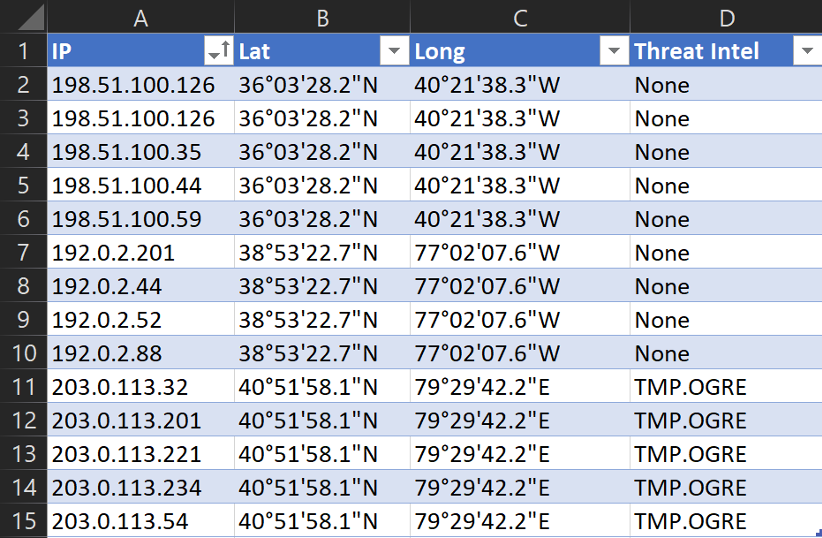
Task: Click the Threat Intel header cell text
Action: [697, 52]
